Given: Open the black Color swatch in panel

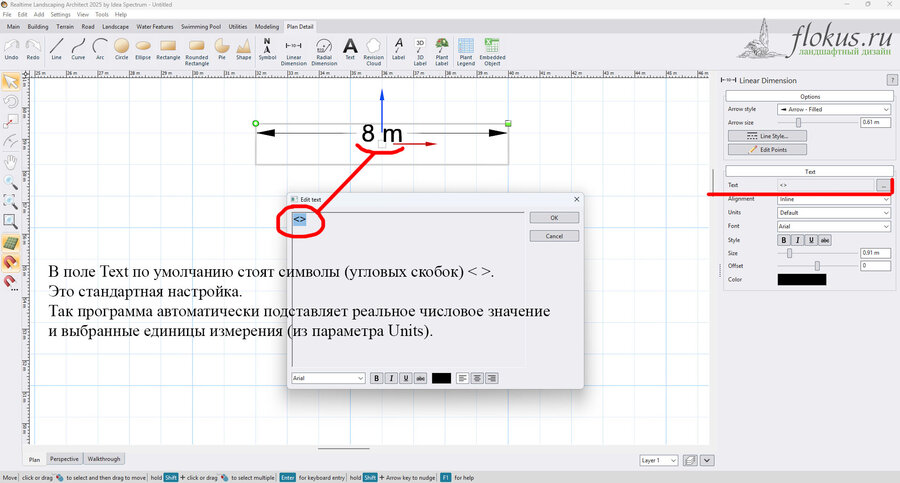Looking at the screenshot, I should click(802, 280).
